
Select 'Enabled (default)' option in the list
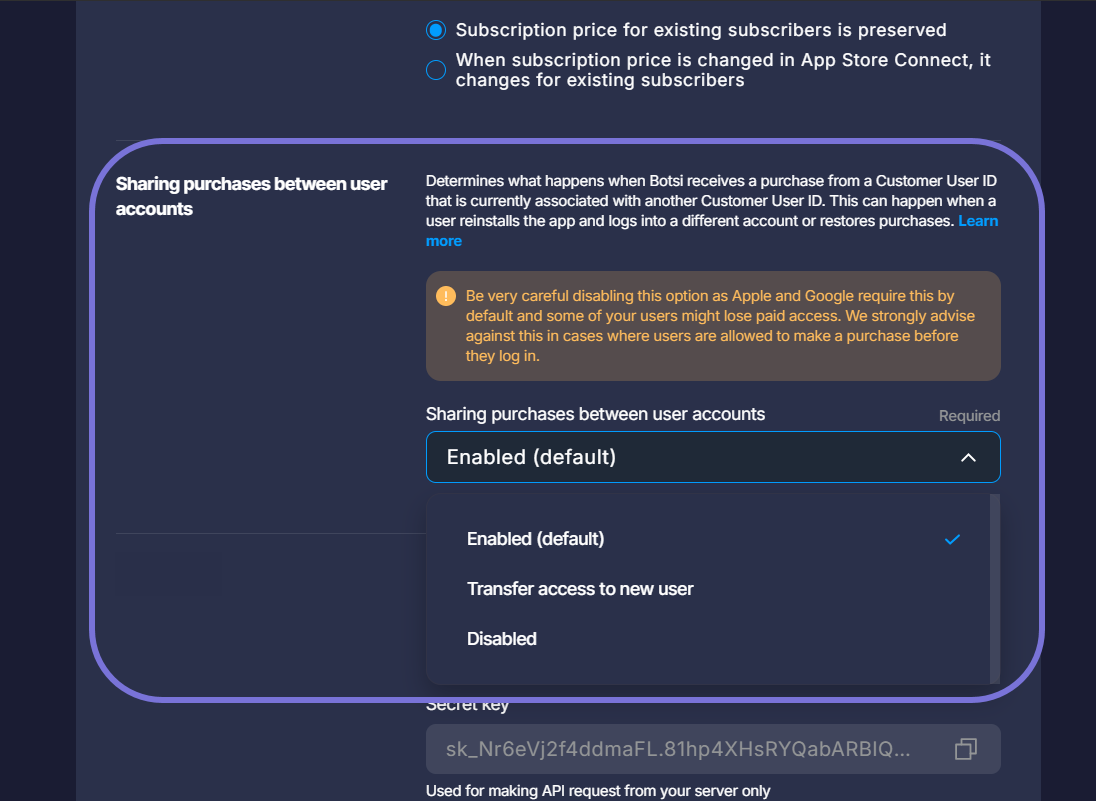[536, 539]
